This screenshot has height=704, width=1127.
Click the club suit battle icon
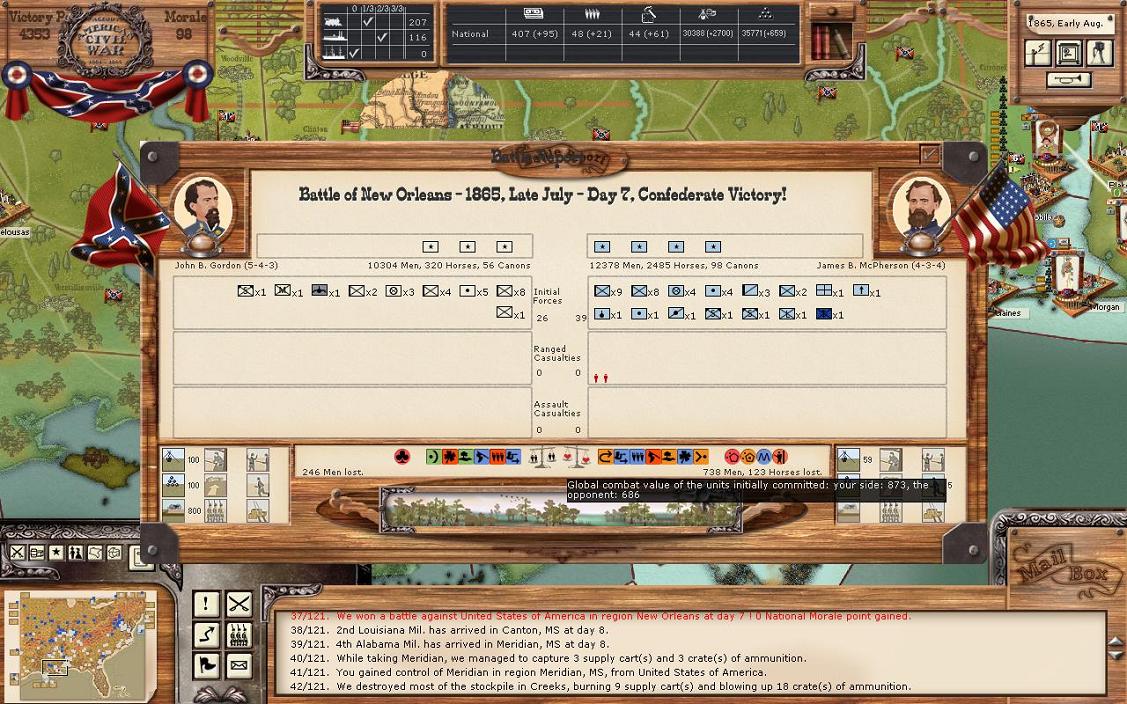tap(402, 457)
